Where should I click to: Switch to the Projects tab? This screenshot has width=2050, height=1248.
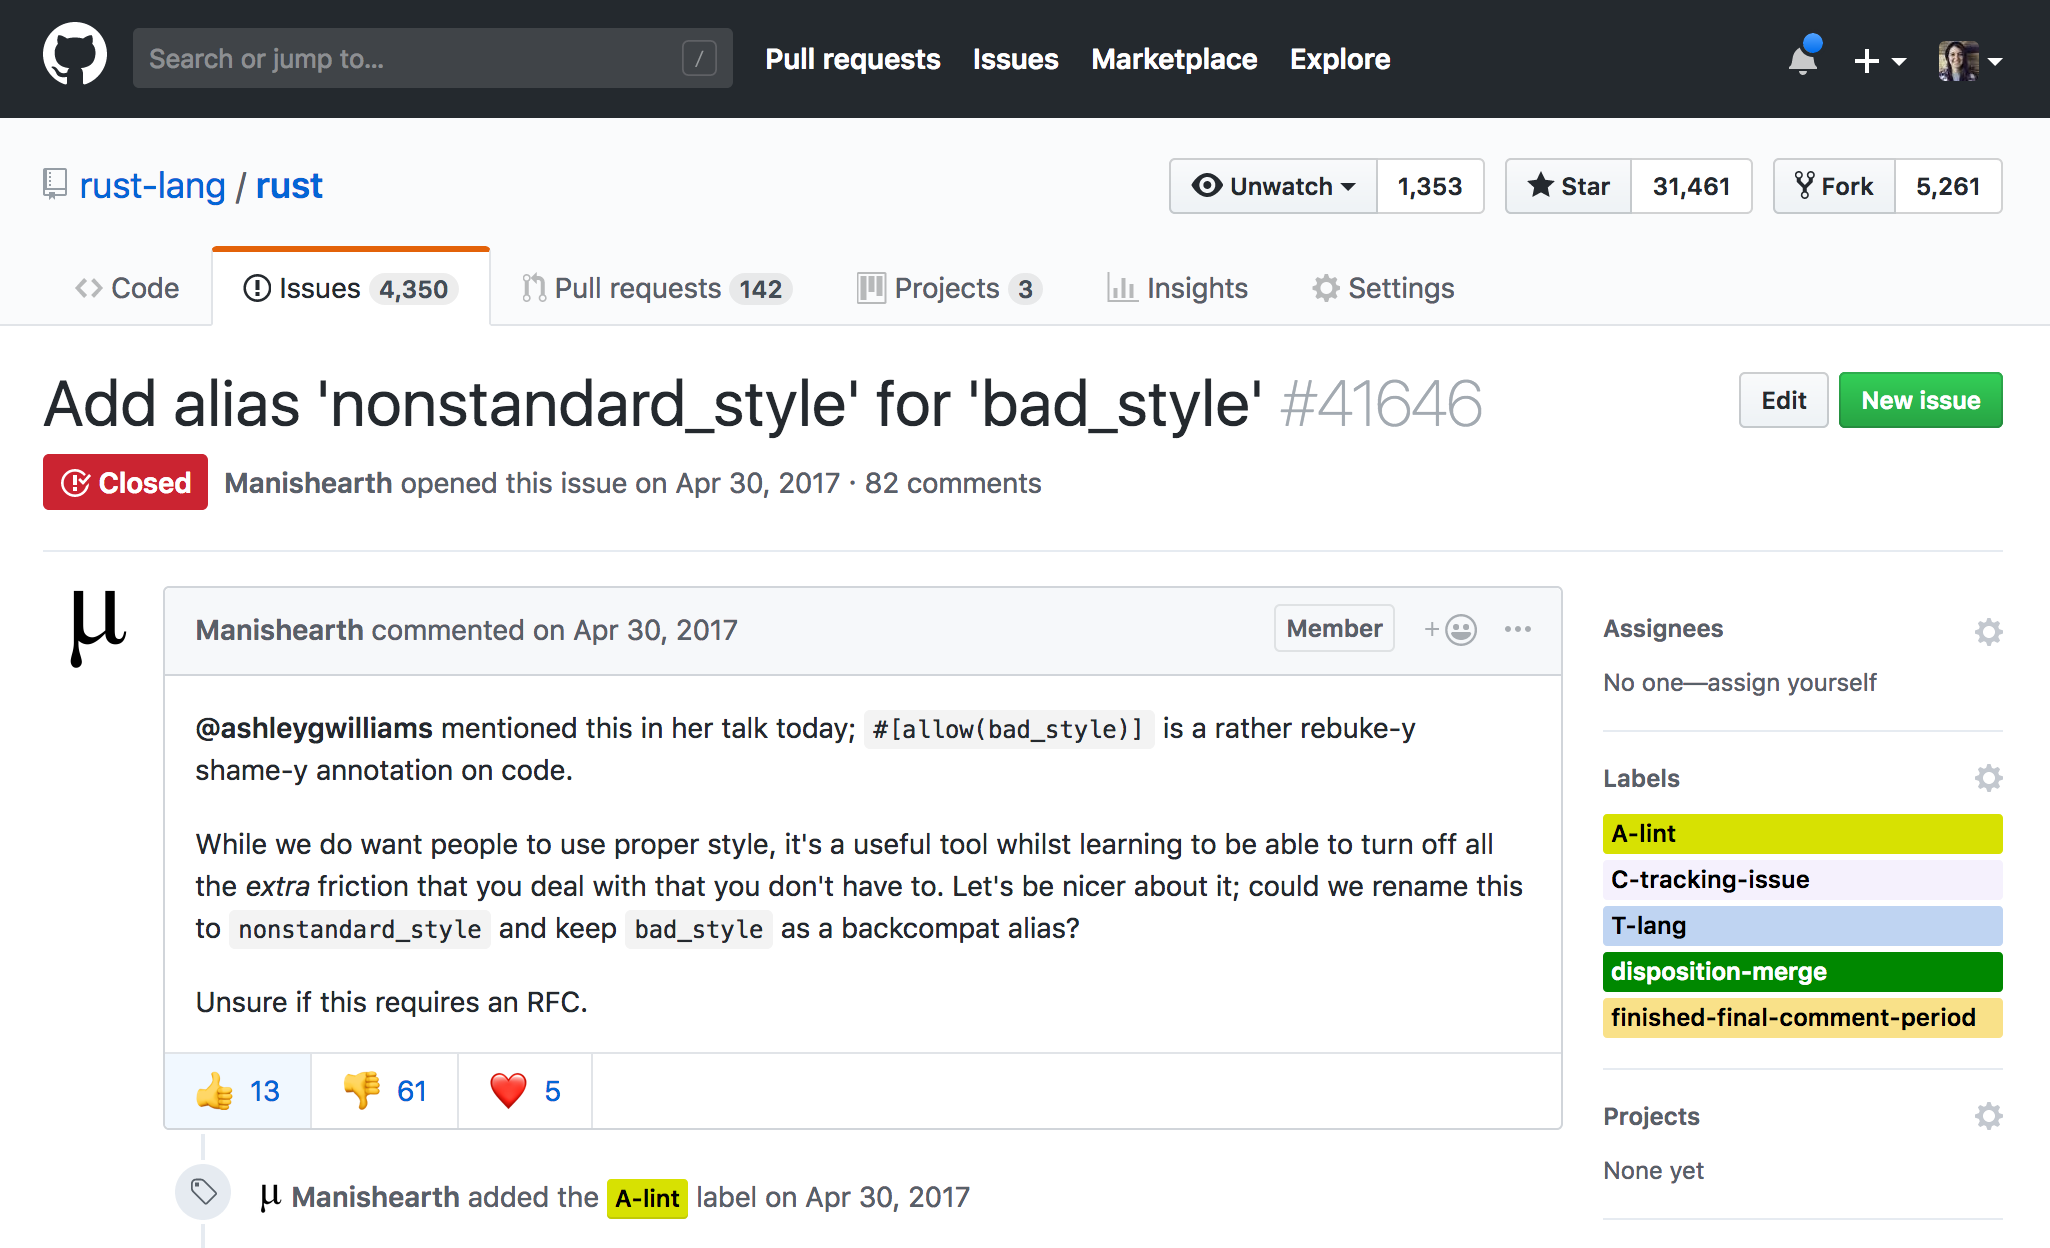coord(949,288)
